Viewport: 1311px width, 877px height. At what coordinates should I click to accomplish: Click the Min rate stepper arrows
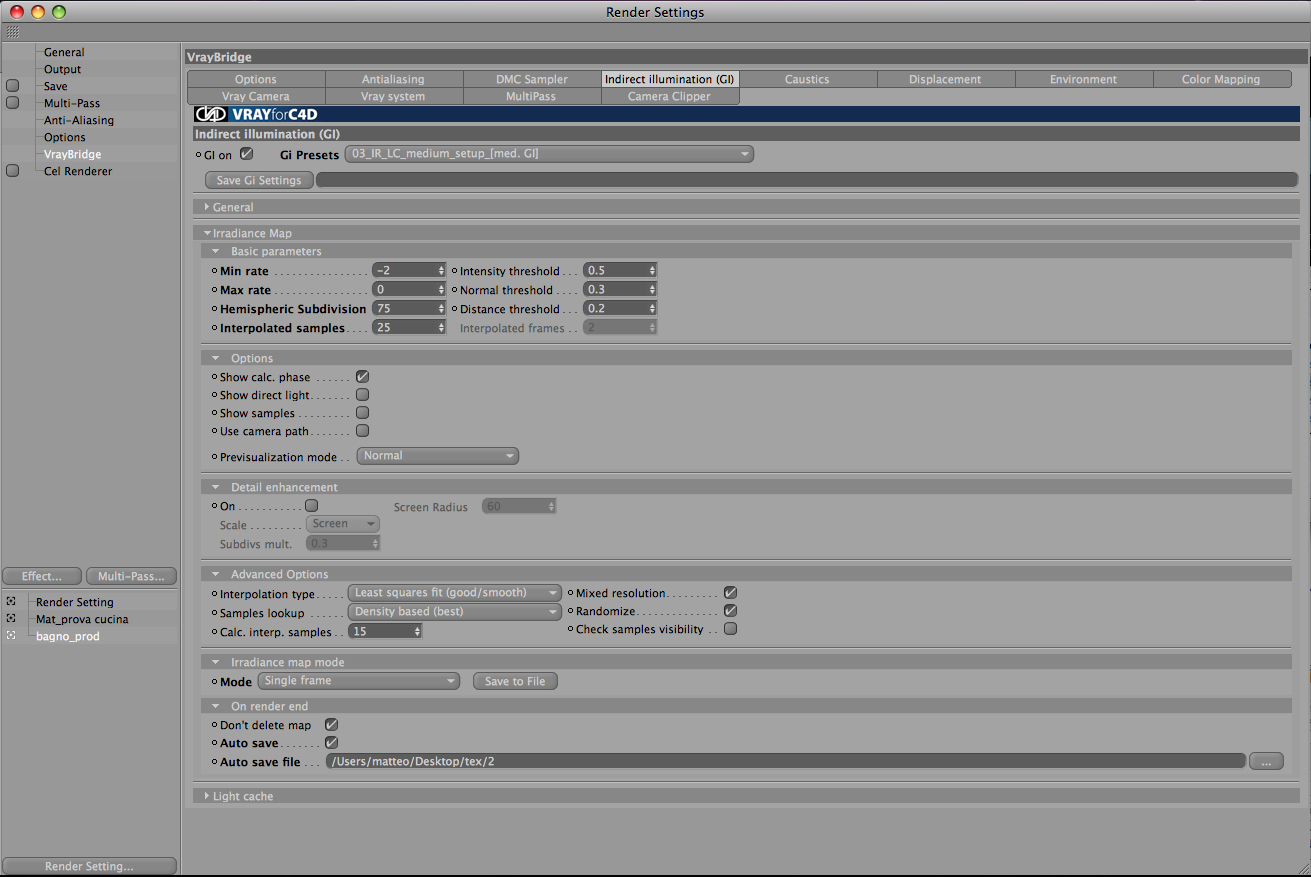click(x=441, y=270)
